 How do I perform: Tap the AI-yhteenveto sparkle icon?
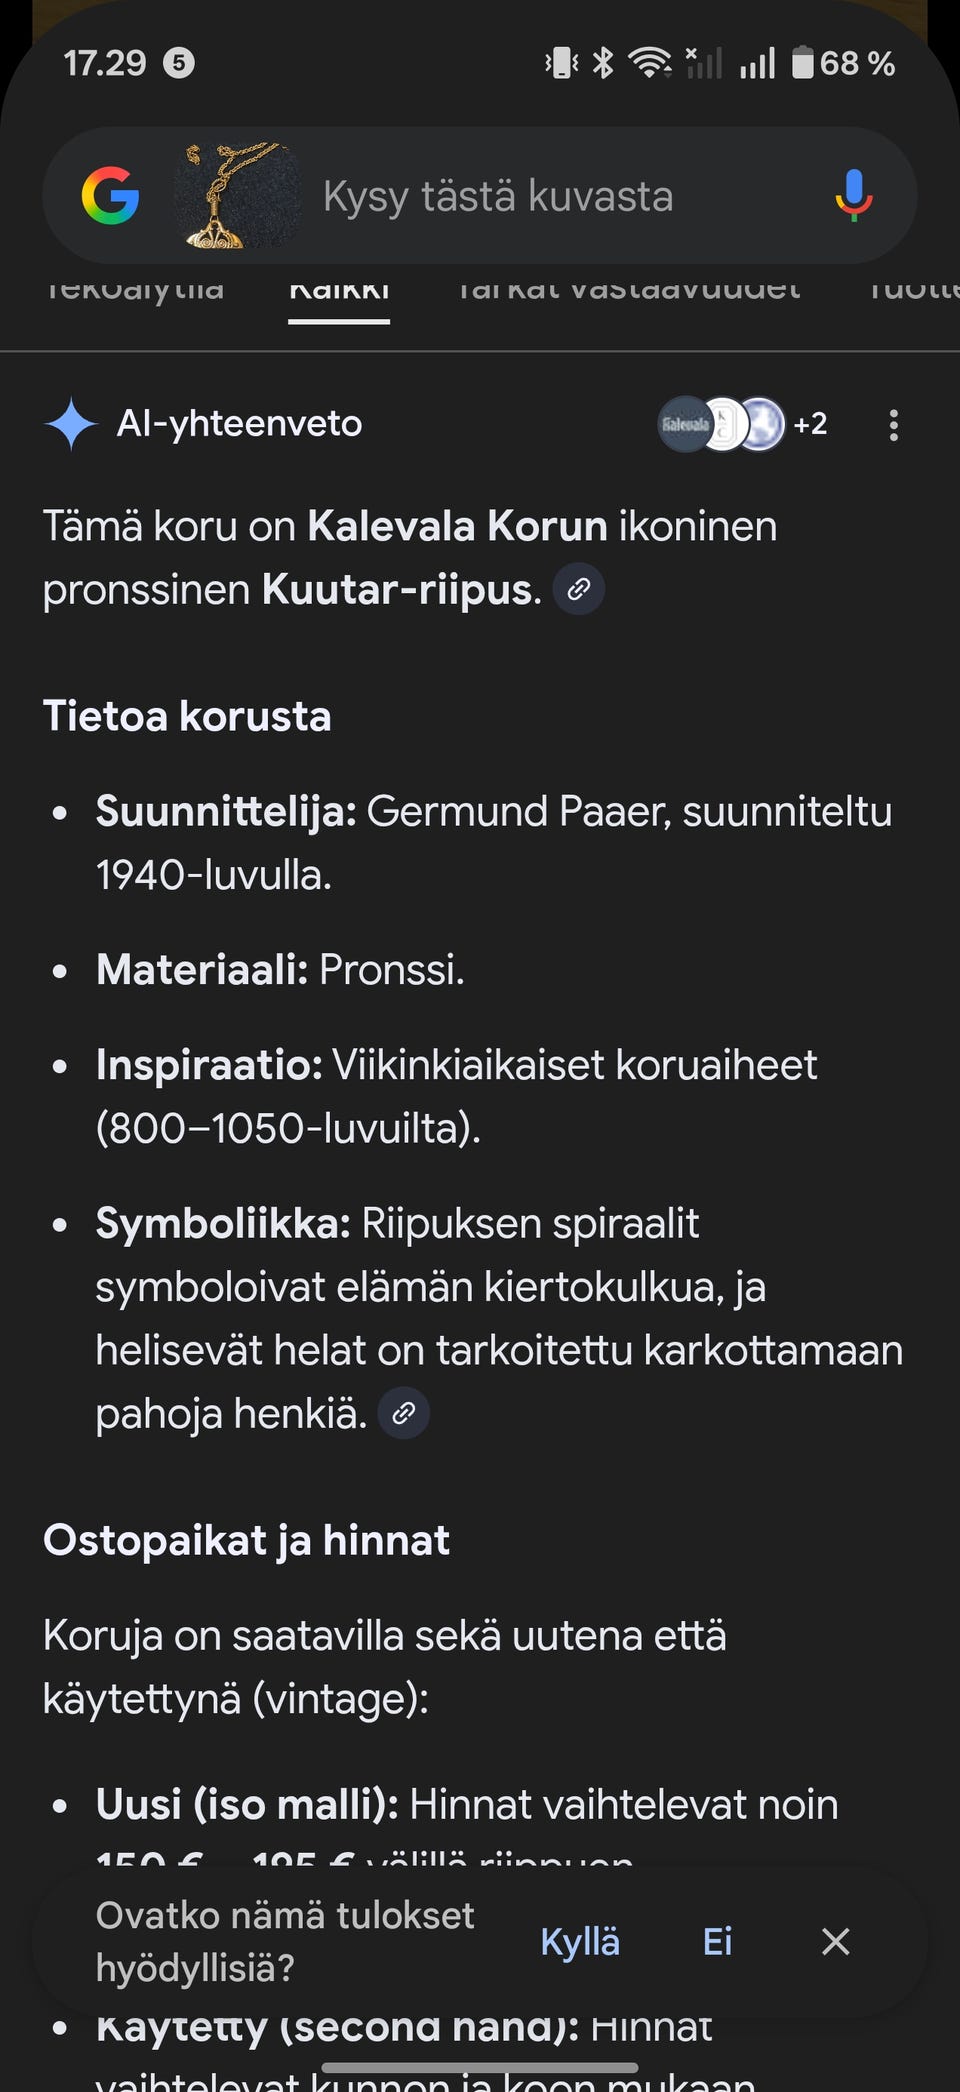pos(70,424)
